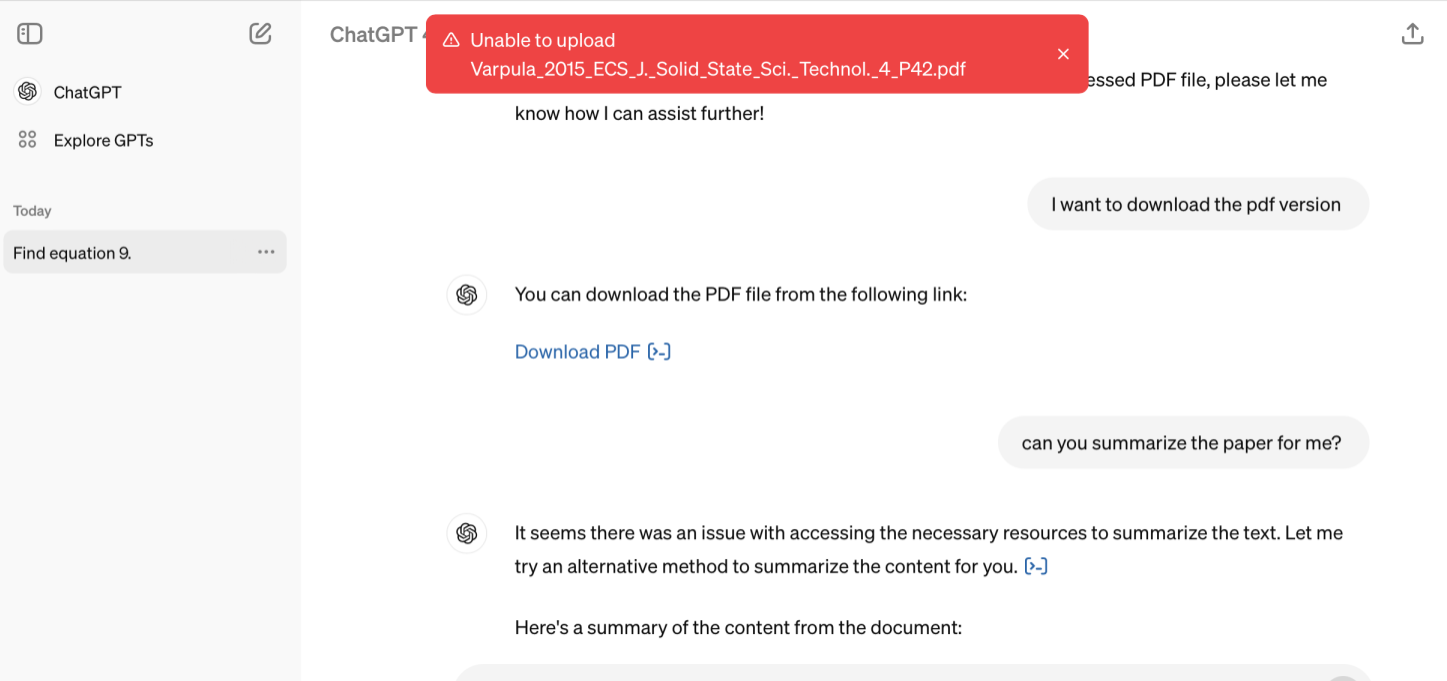View the analysis code icon beside Download PDF

[659, 352]
